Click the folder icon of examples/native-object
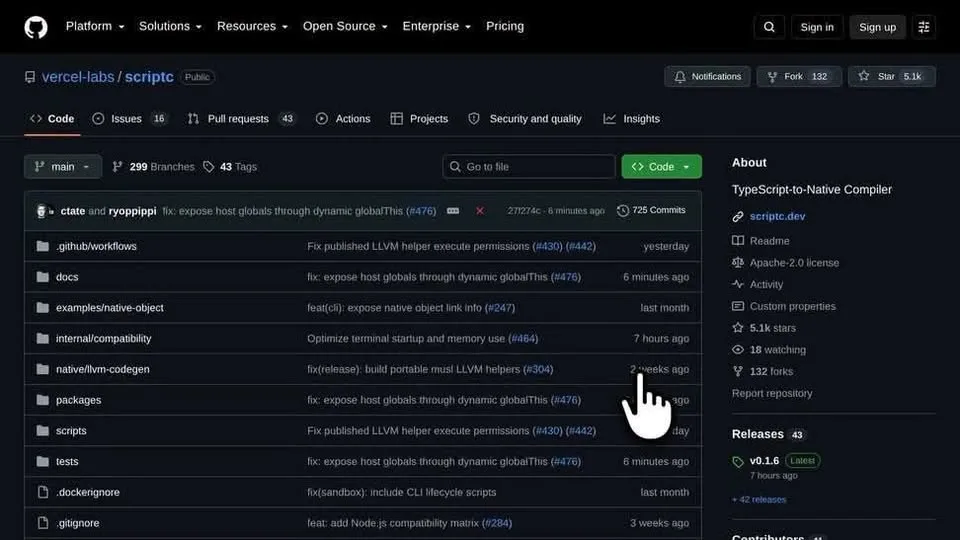This screenshot has height=540, width=960. [x=42, y=307]
